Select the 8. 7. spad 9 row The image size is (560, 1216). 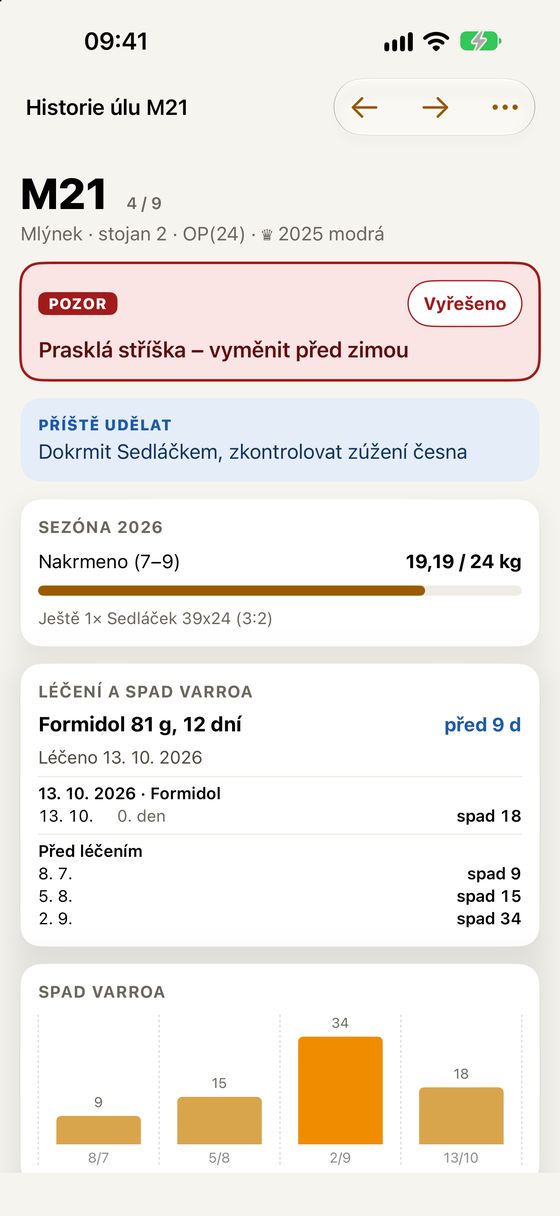coord(280,874)
